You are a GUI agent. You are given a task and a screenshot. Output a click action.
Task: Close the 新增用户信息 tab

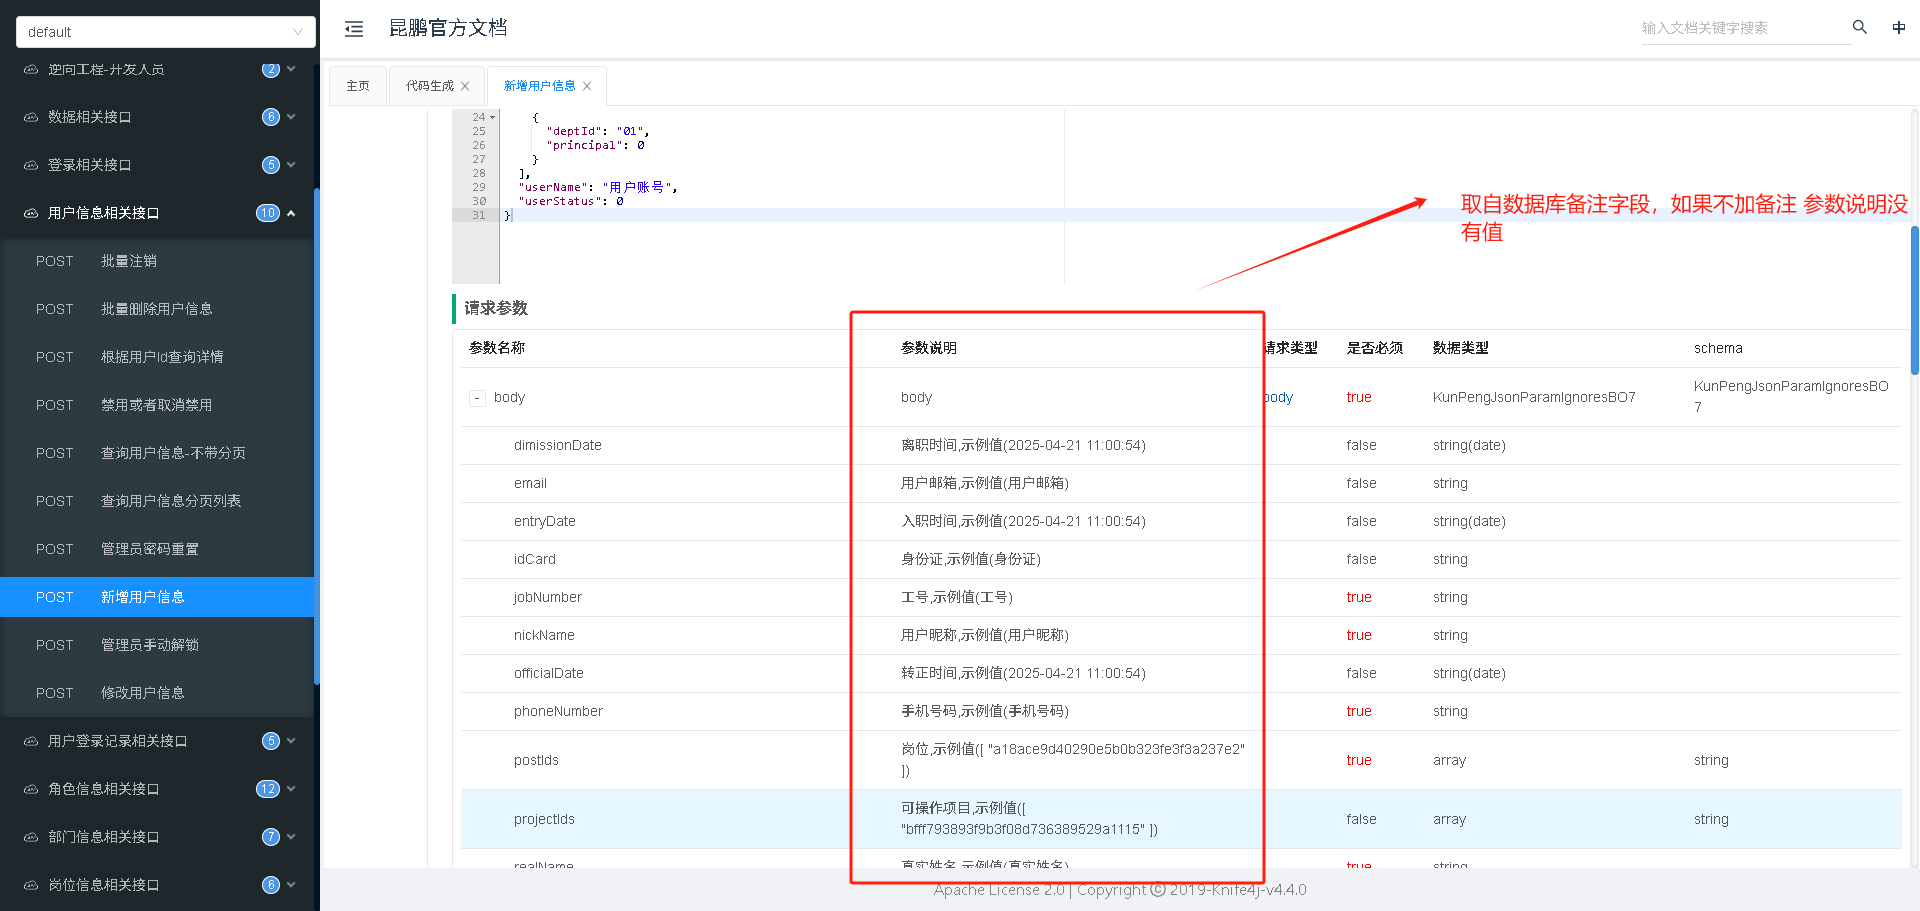[587, 86]
